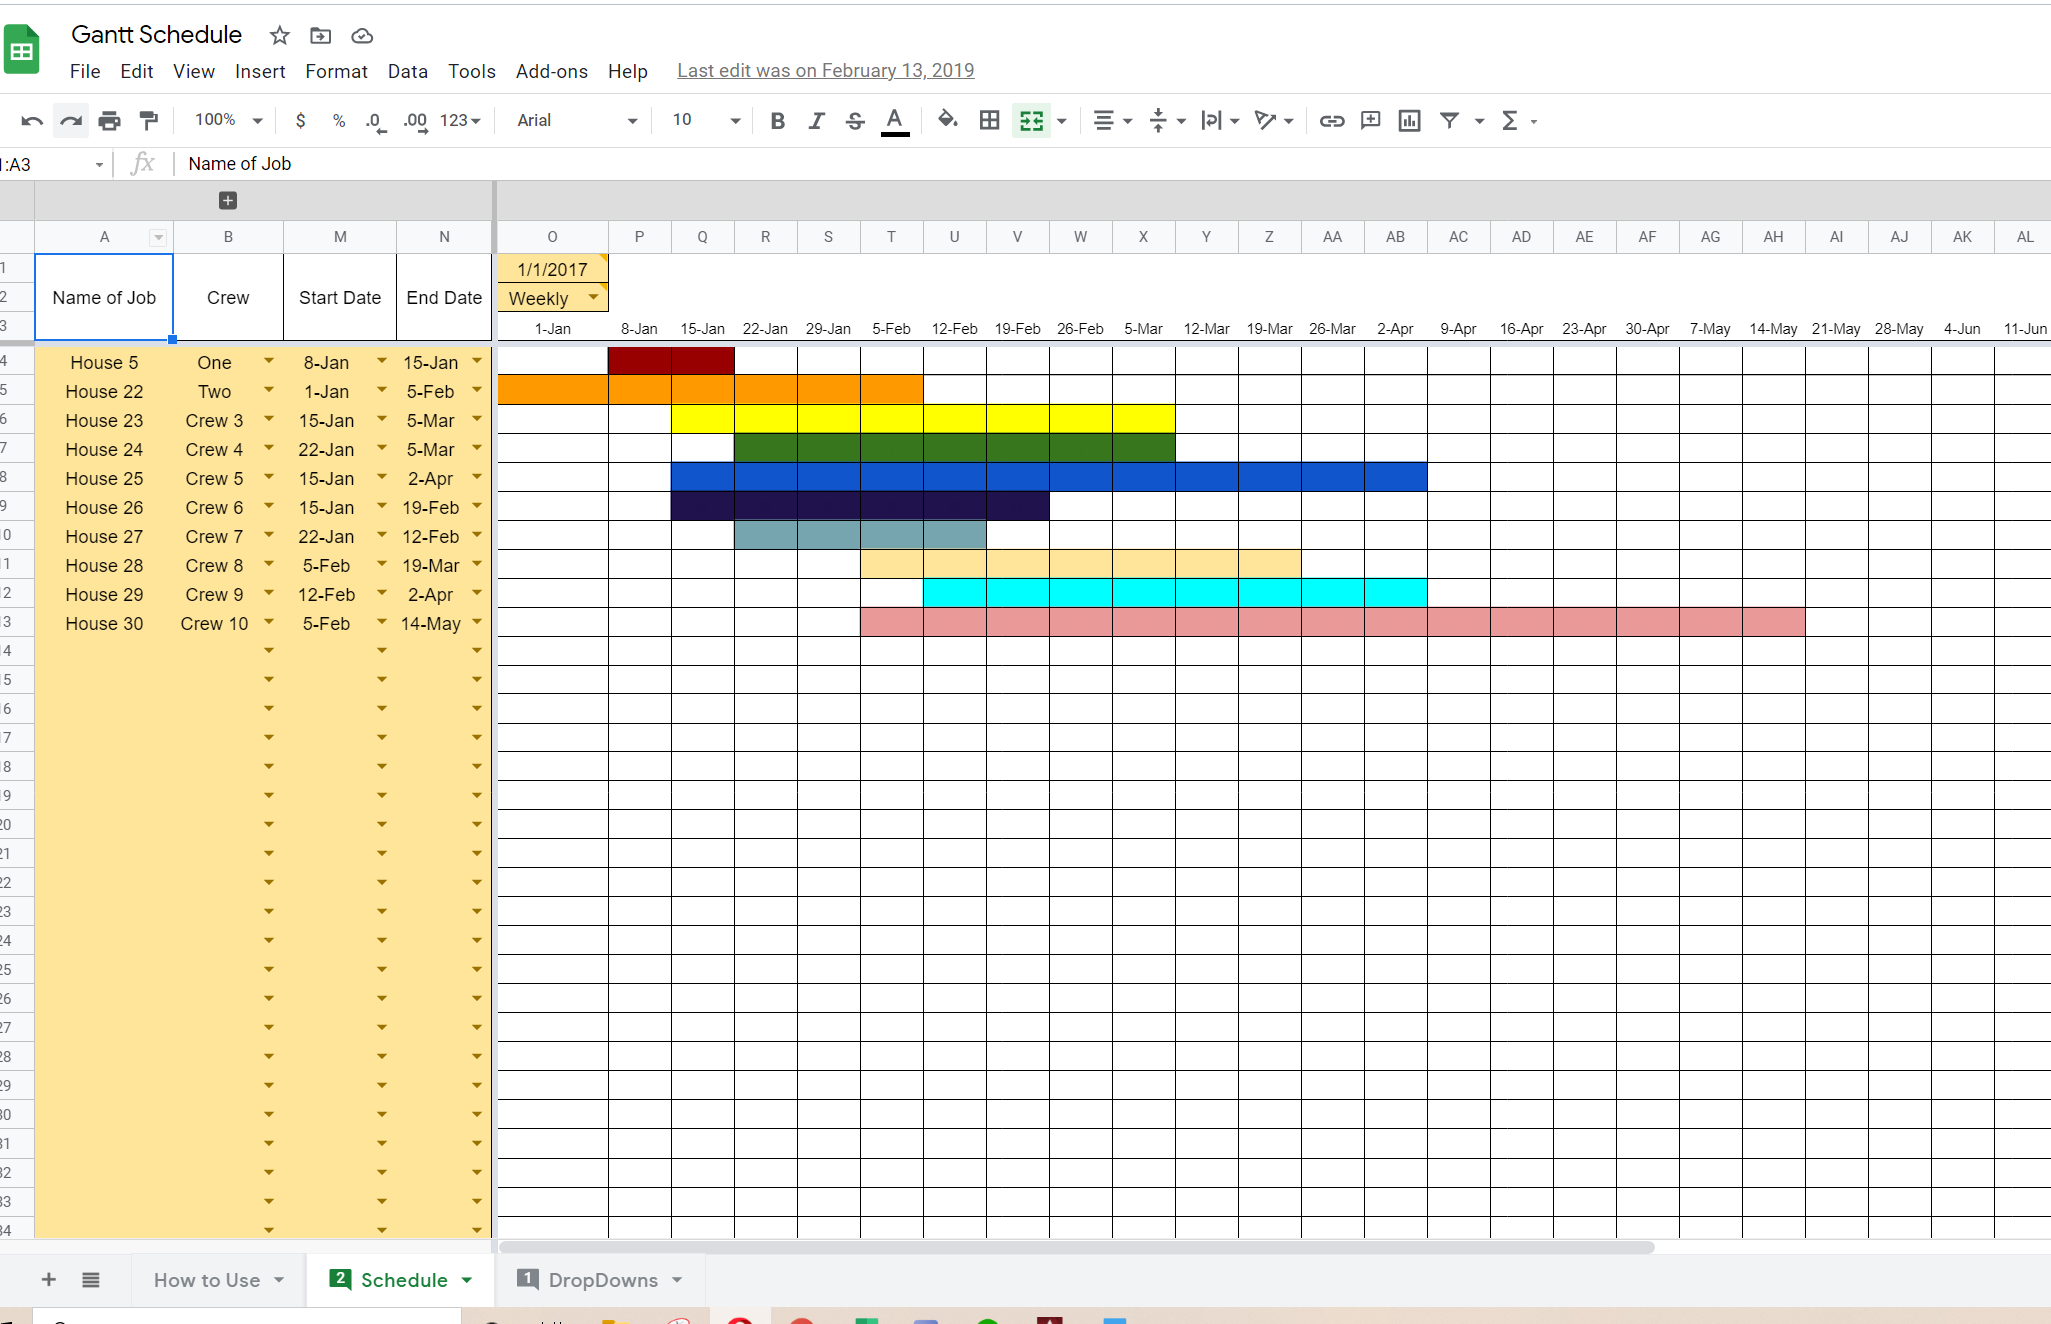Click the Undo arrow icon

(32, 121)
